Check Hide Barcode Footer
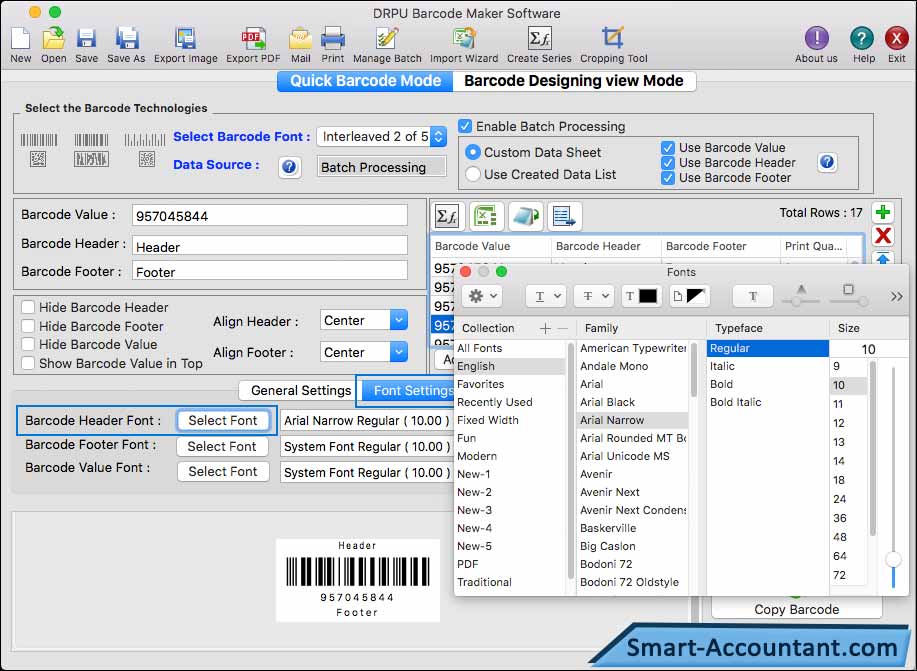 (x=27, y=326)
